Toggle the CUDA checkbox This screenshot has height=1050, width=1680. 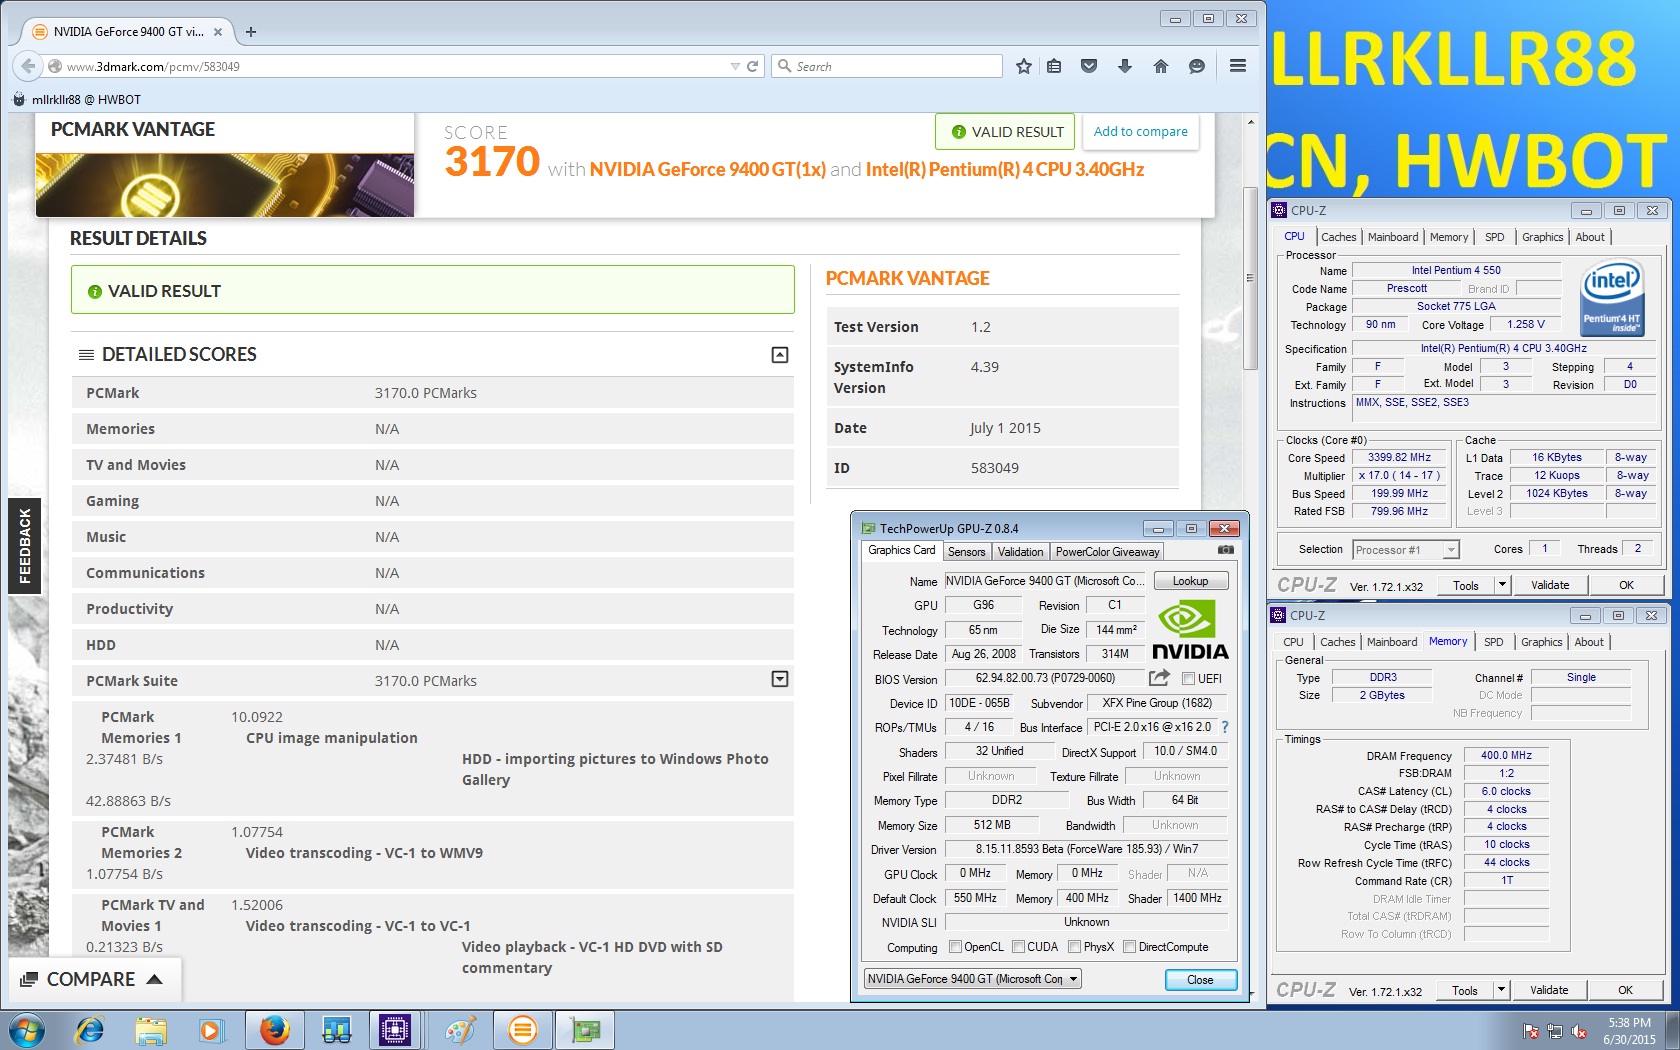1018,947
